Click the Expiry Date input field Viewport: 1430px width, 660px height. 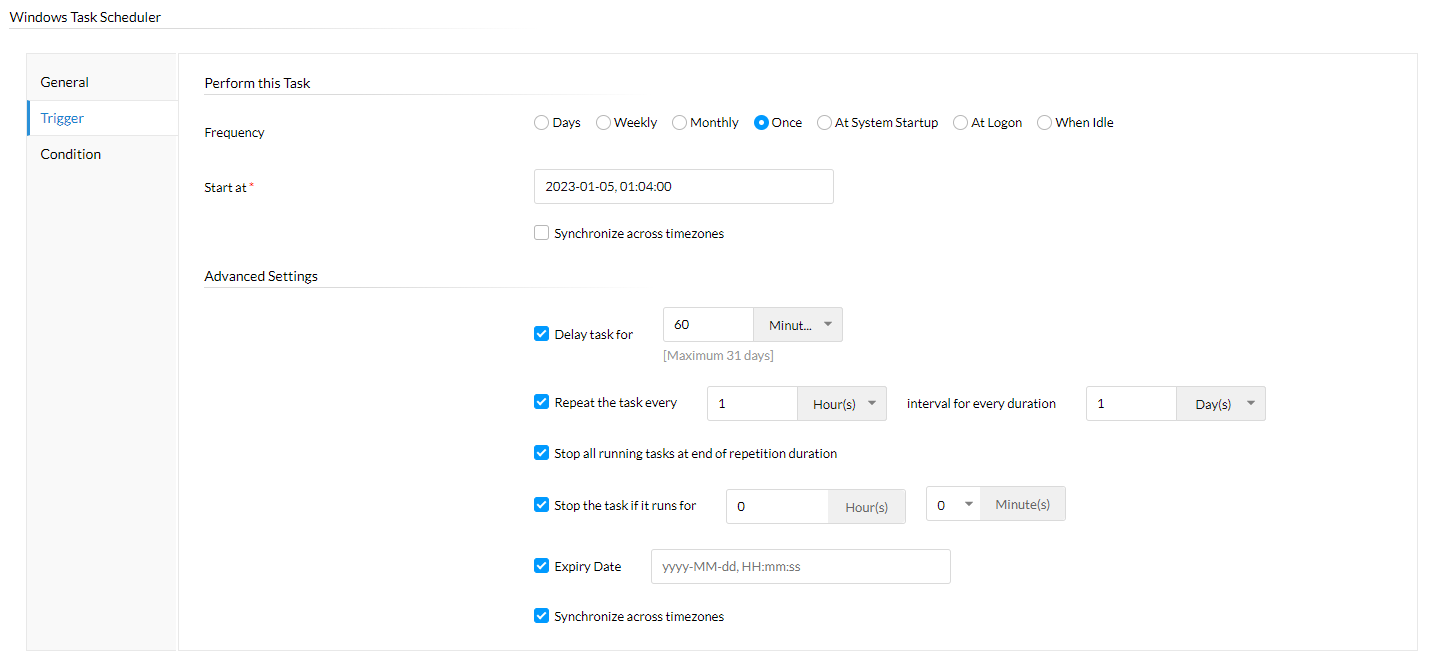801,566
